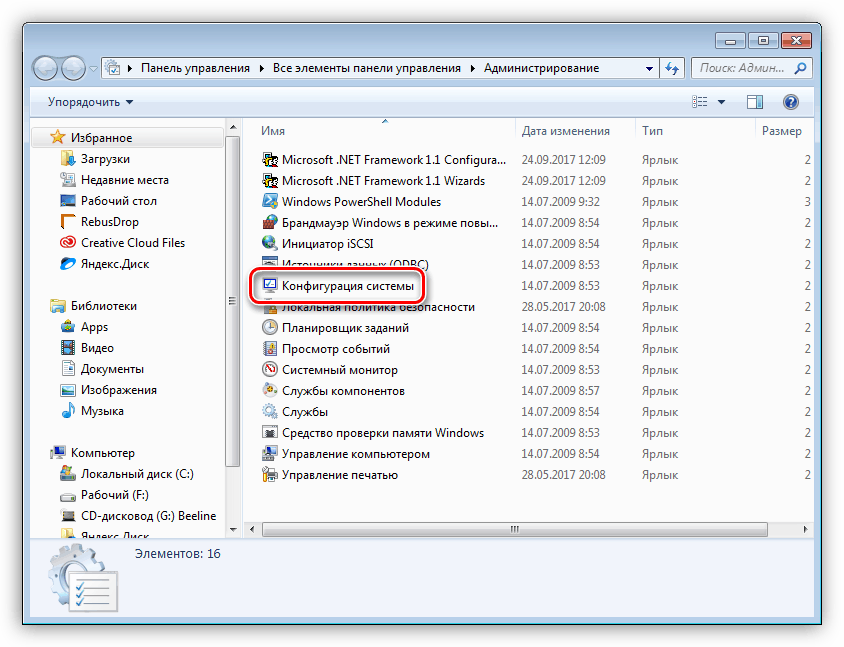Select RebusDrop in Favorites
Viewport: 844px width, 647px height.
pyautogui.click(x=100, y=221)
